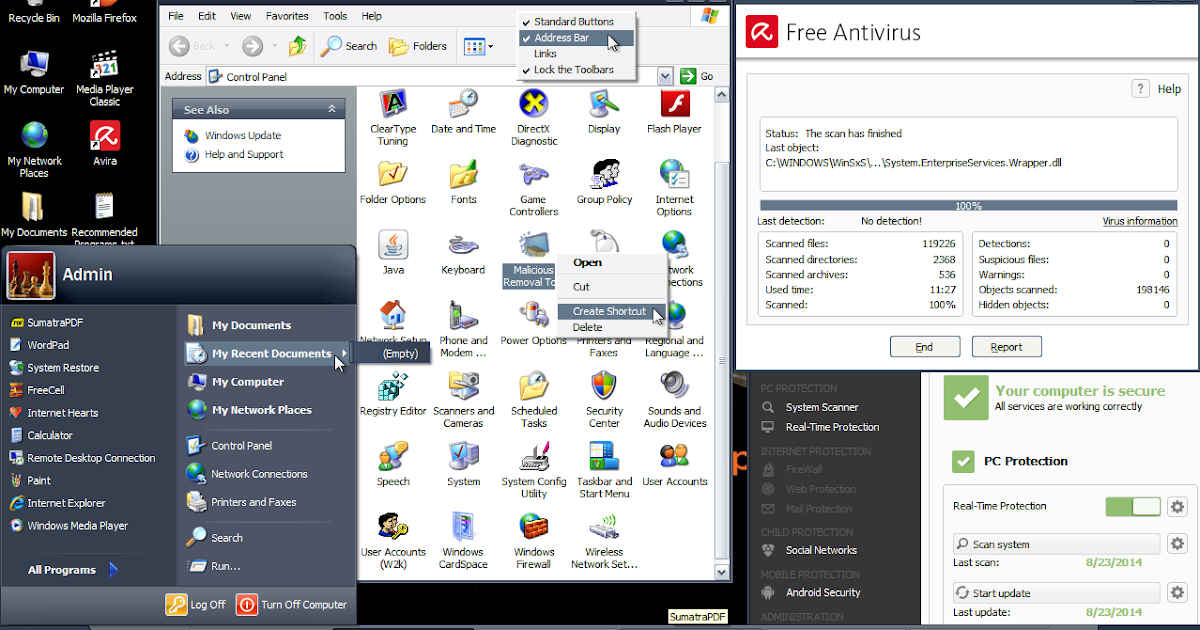Open the User Accounts icon
1200x630 pixels.
[674, 464]
